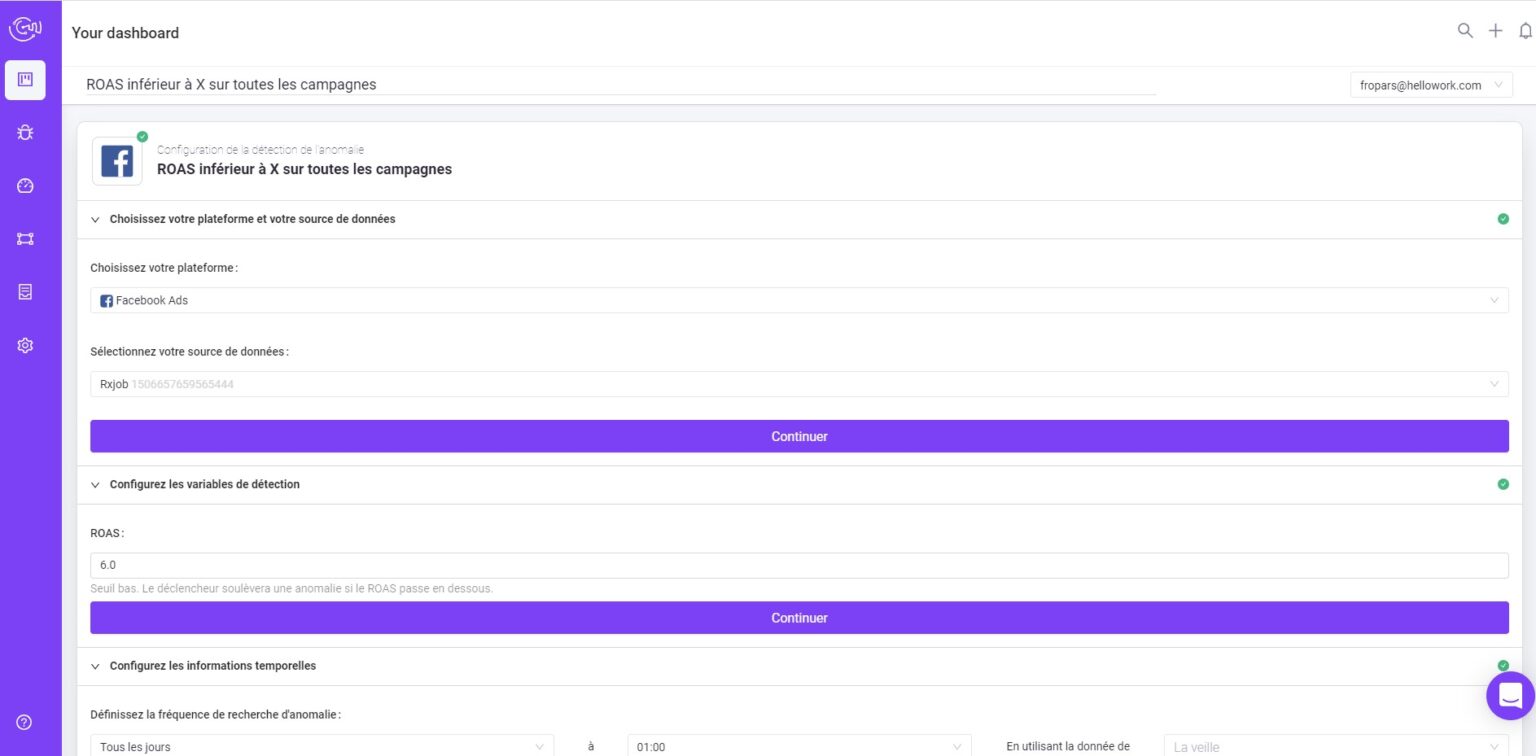
Task: Open the Intercom chat bubble
Action: pyautogui.click(x=1510, y=696)
